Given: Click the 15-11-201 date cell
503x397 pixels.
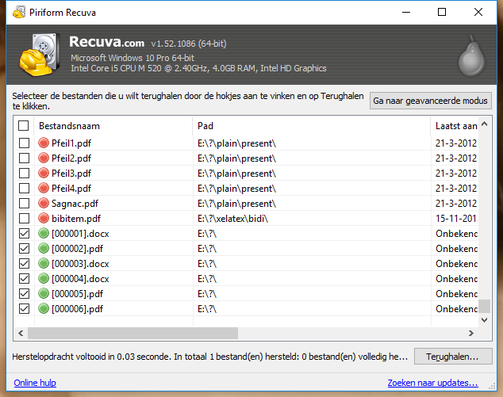Looking at the screenshot, I should click(x=456, y=218).
